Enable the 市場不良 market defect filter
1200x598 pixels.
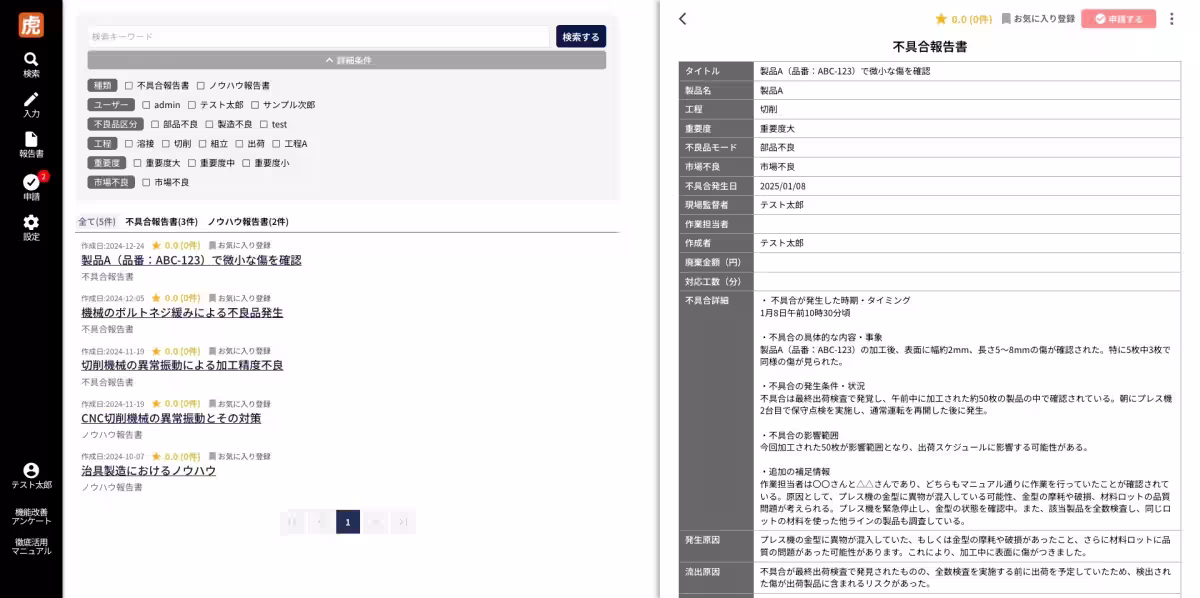147,182
